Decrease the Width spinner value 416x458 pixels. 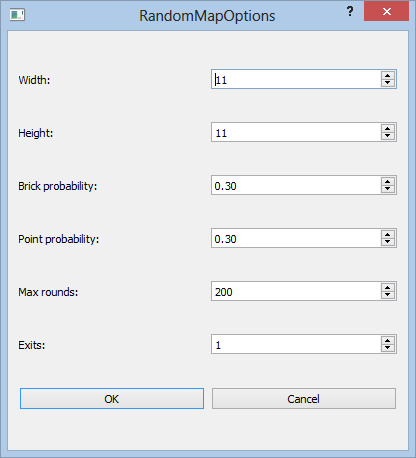pyautogui.click(x=387, y=83)
